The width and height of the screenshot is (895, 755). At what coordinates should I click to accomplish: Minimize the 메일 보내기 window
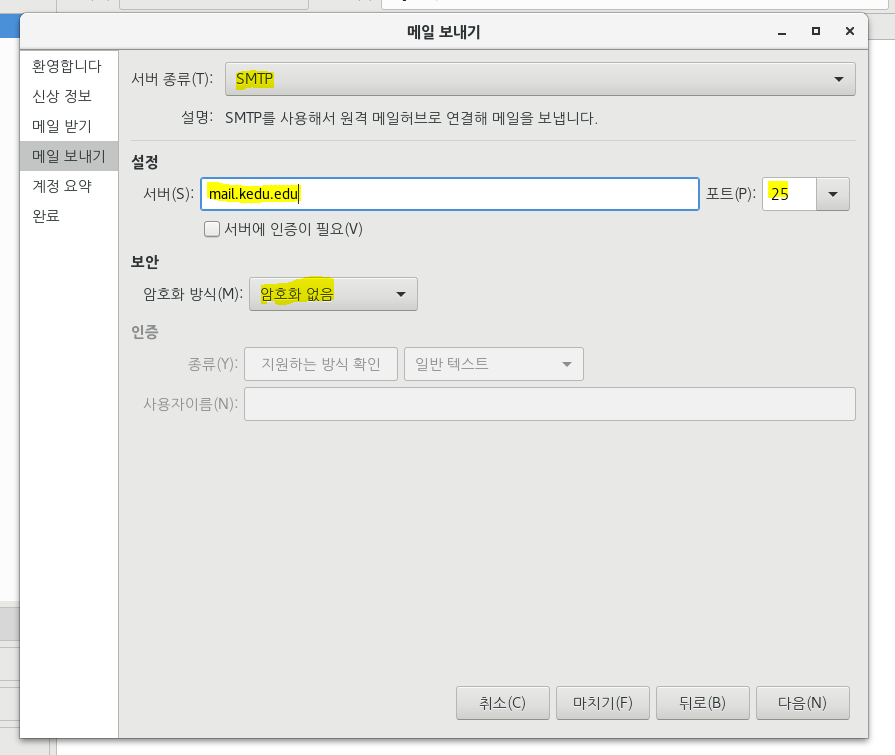tap(782, 32)
